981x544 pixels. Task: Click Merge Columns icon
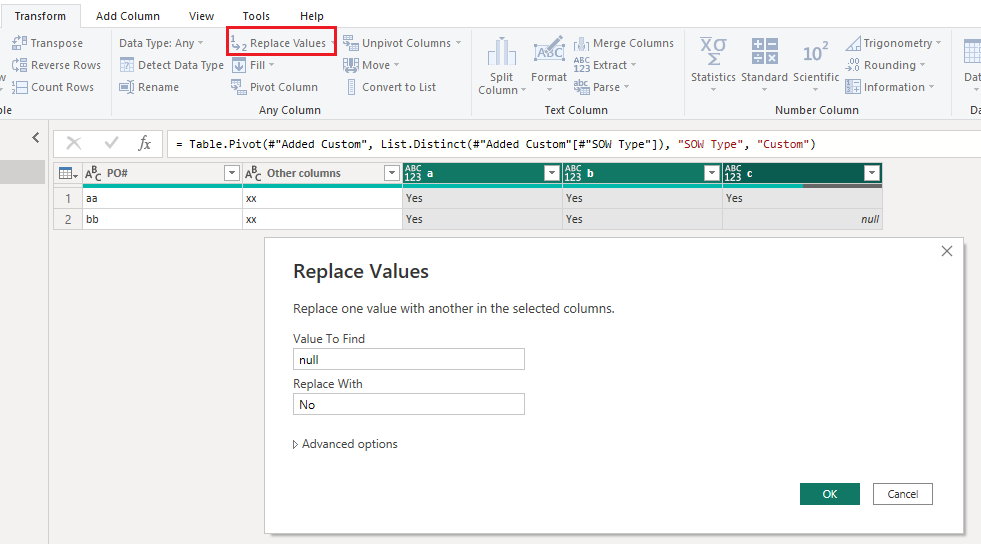581,43
